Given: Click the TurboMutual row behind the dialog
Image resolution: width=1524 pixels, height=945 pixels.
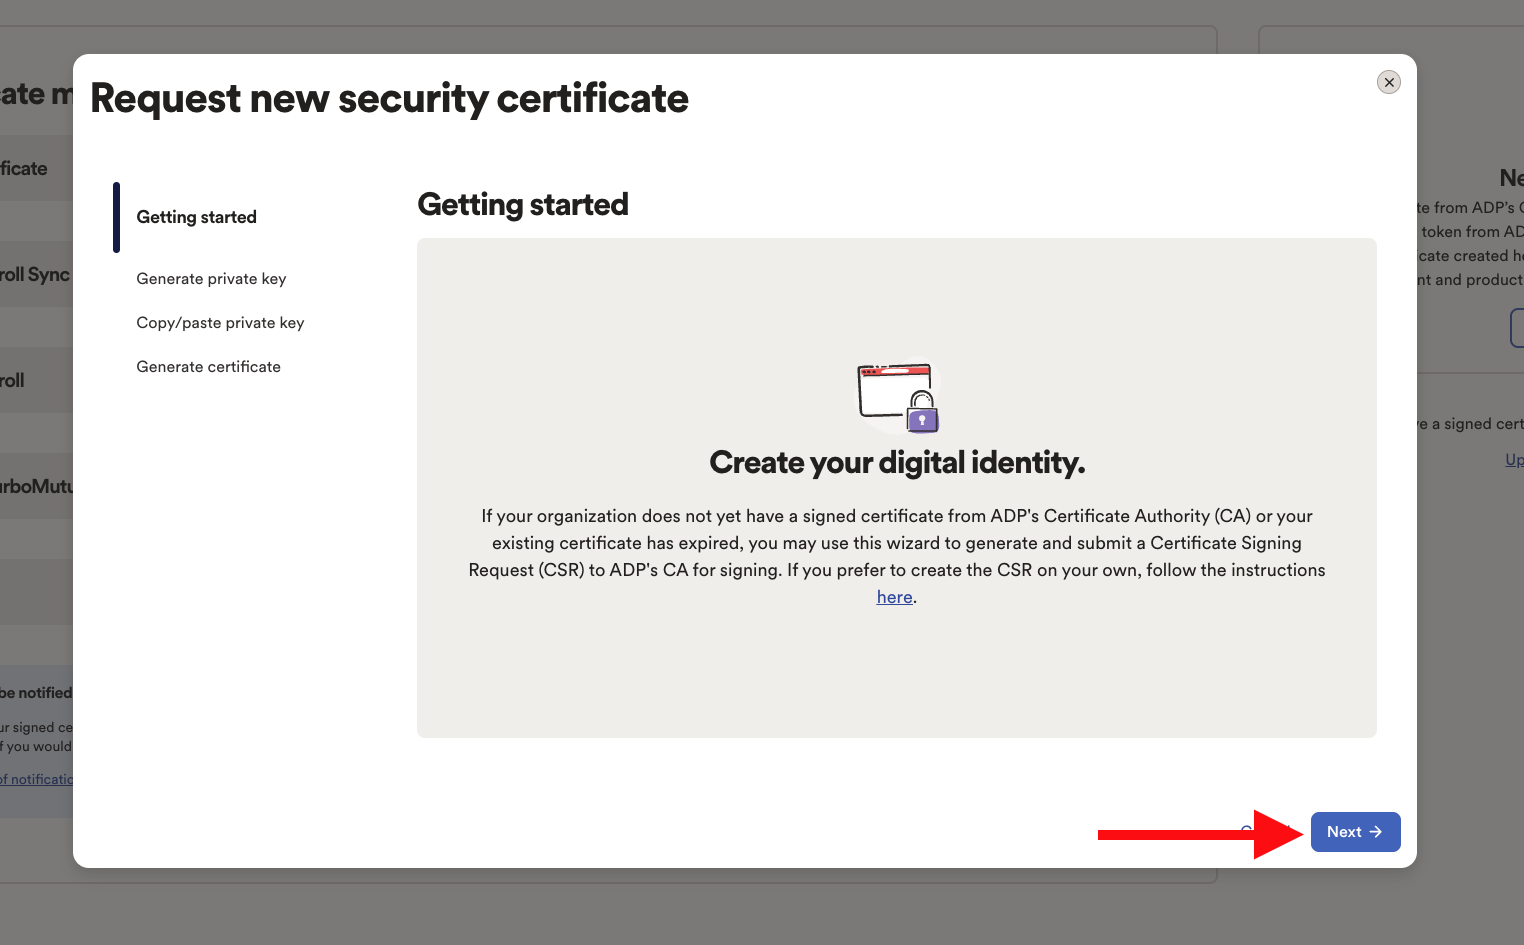Looking at the screenshot, I should click(x=37, y=486).
